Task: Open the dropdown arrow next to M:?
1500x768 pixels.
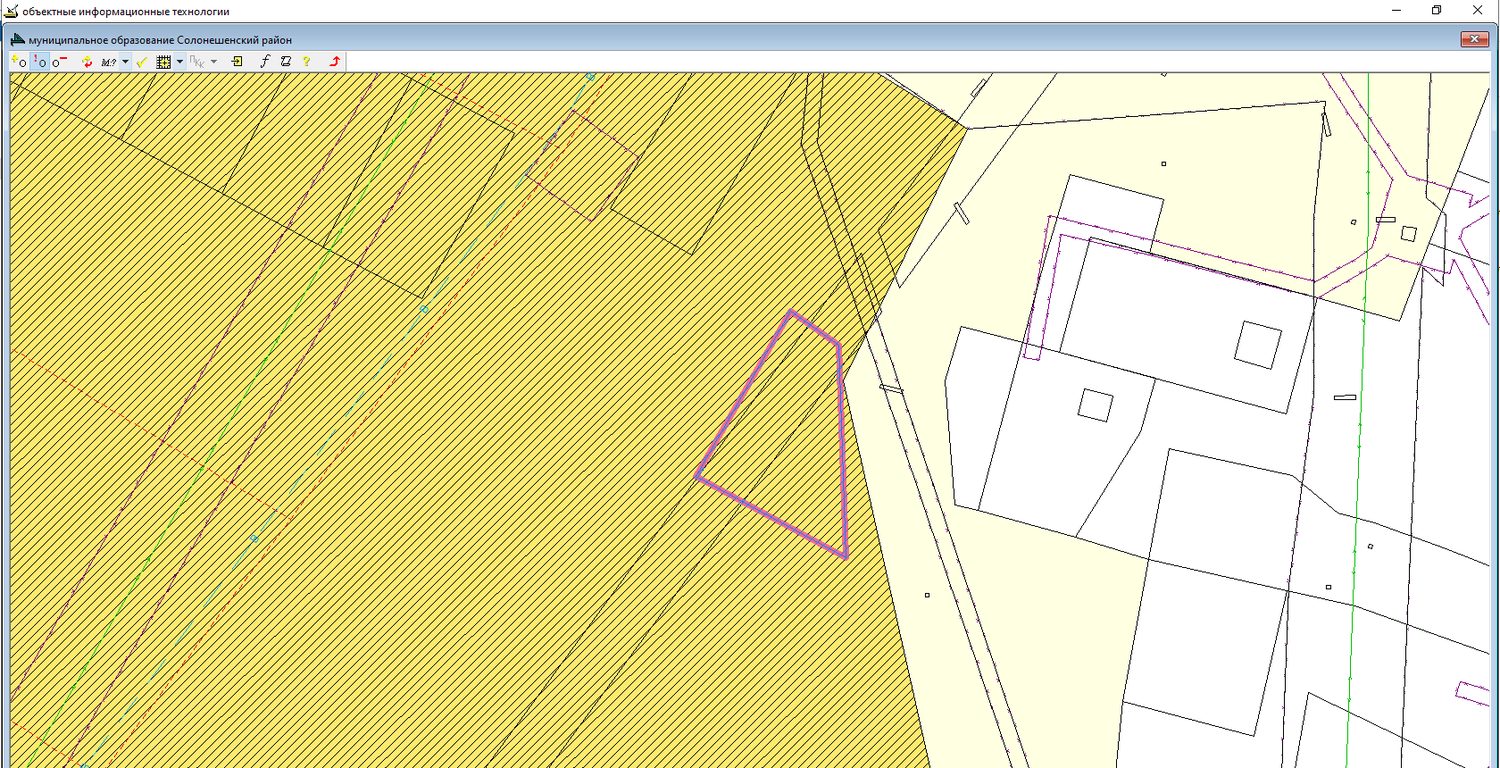Action: 125,61
